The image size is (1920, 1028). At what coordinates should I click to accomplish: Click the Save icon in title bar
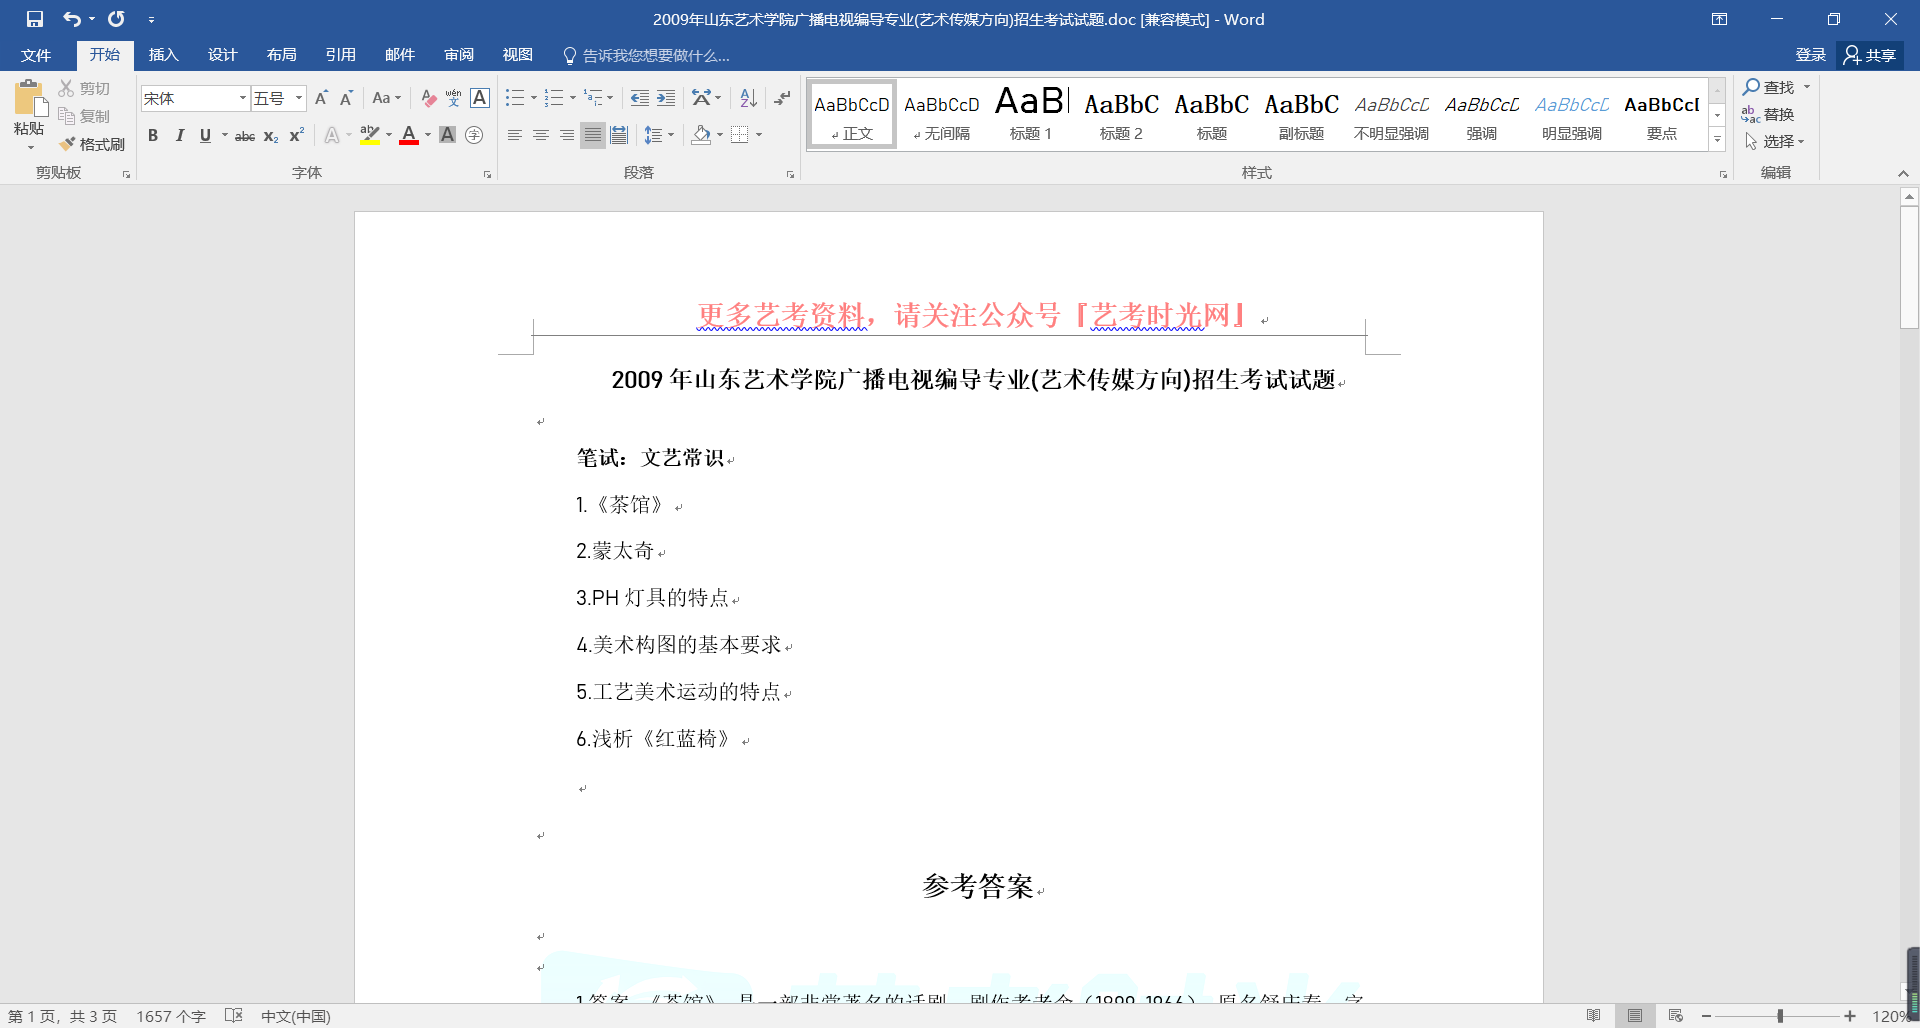(x=35, y=19)
